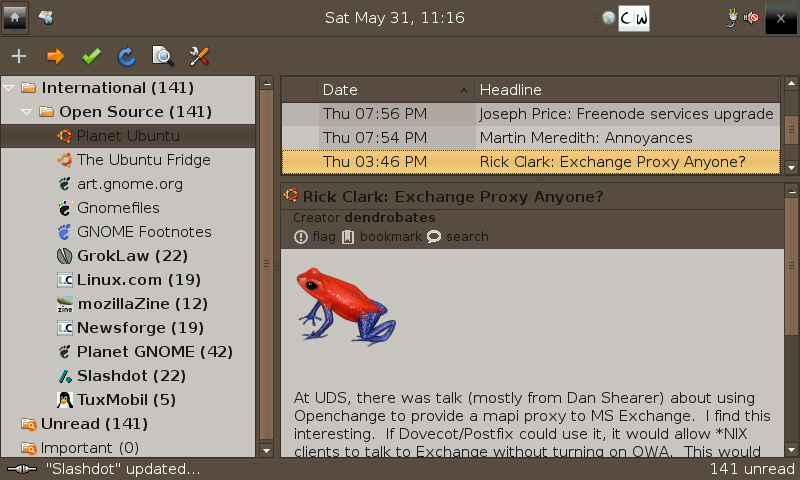The width and height of the screenshot is (800, 480).
Task: Select the Open Source (141) folder label
Action: [x=135, y=112]
